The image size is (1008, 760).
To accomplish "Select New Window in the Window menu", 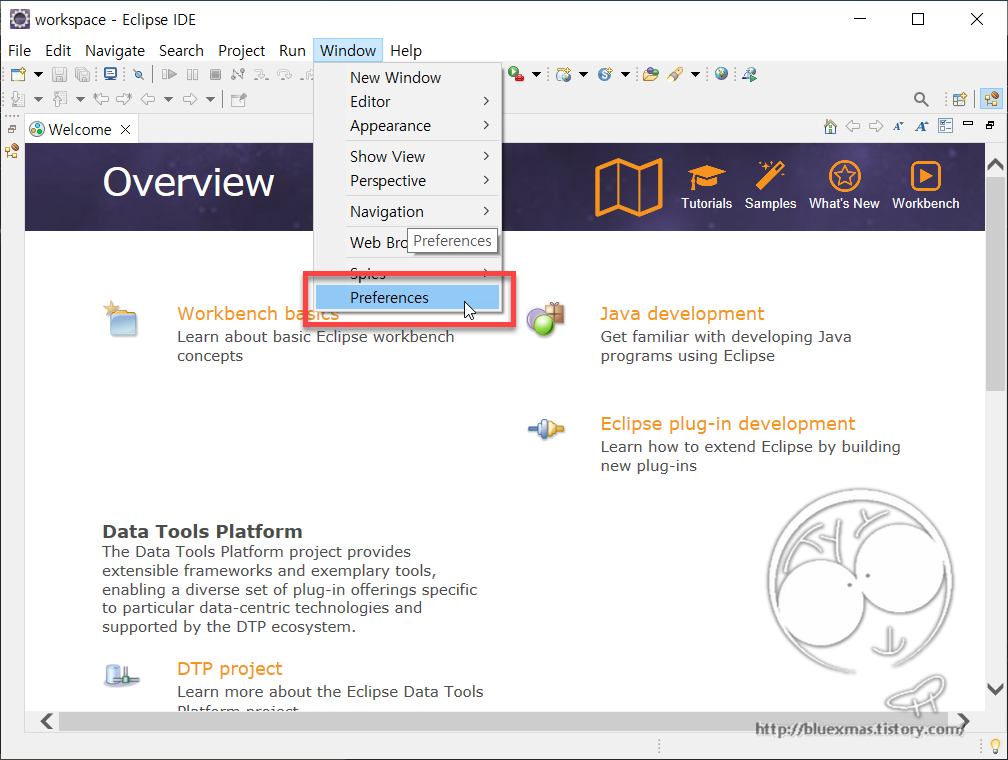I will click(x=408, y=78).
